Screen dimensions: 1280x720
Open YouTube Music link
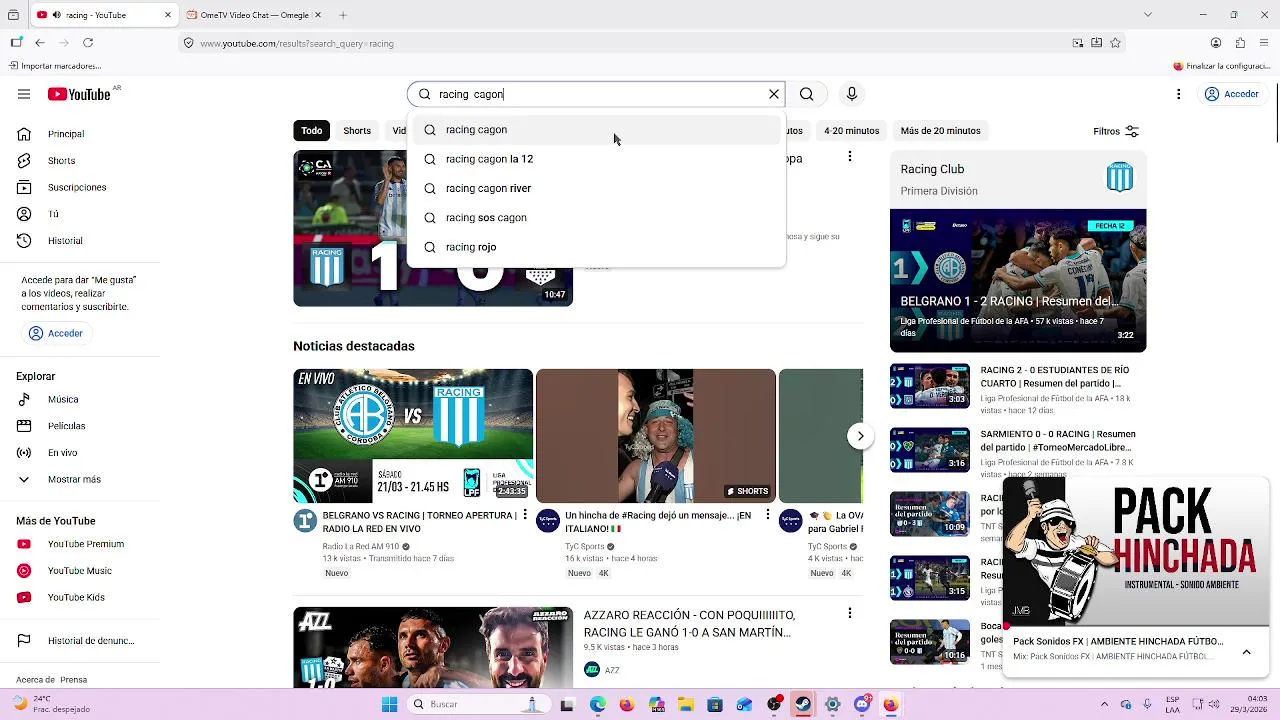(x=80, y=571)
